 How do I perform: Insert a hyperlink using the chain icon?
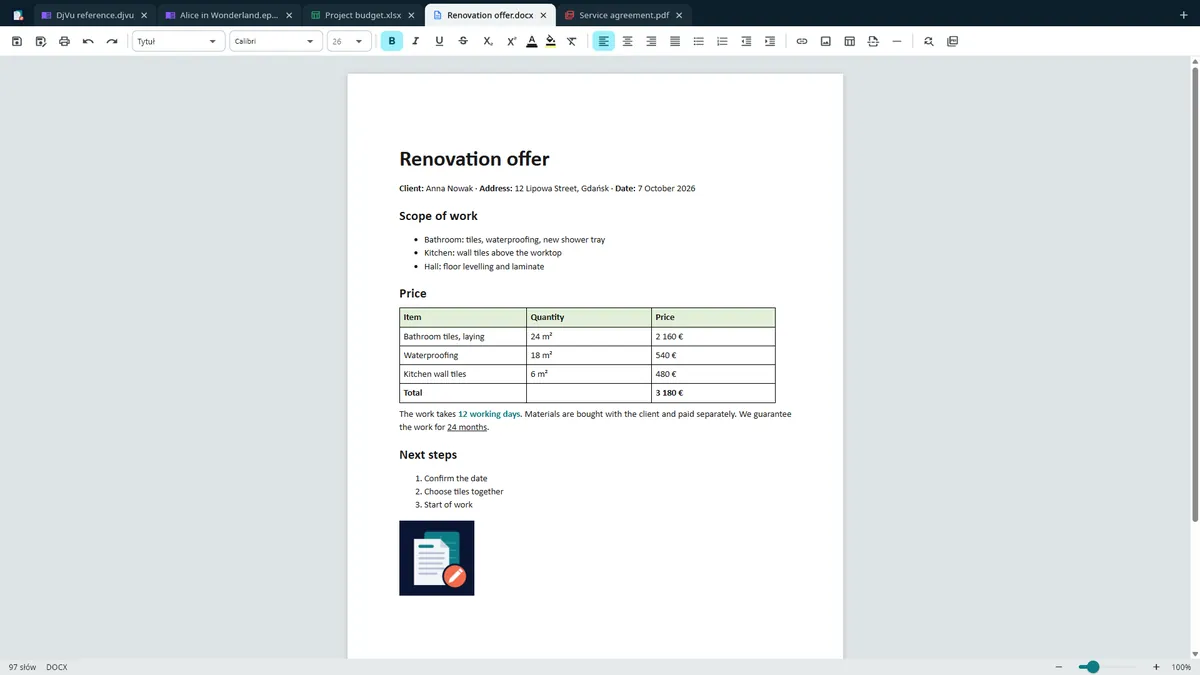click(x=802, y=41)
